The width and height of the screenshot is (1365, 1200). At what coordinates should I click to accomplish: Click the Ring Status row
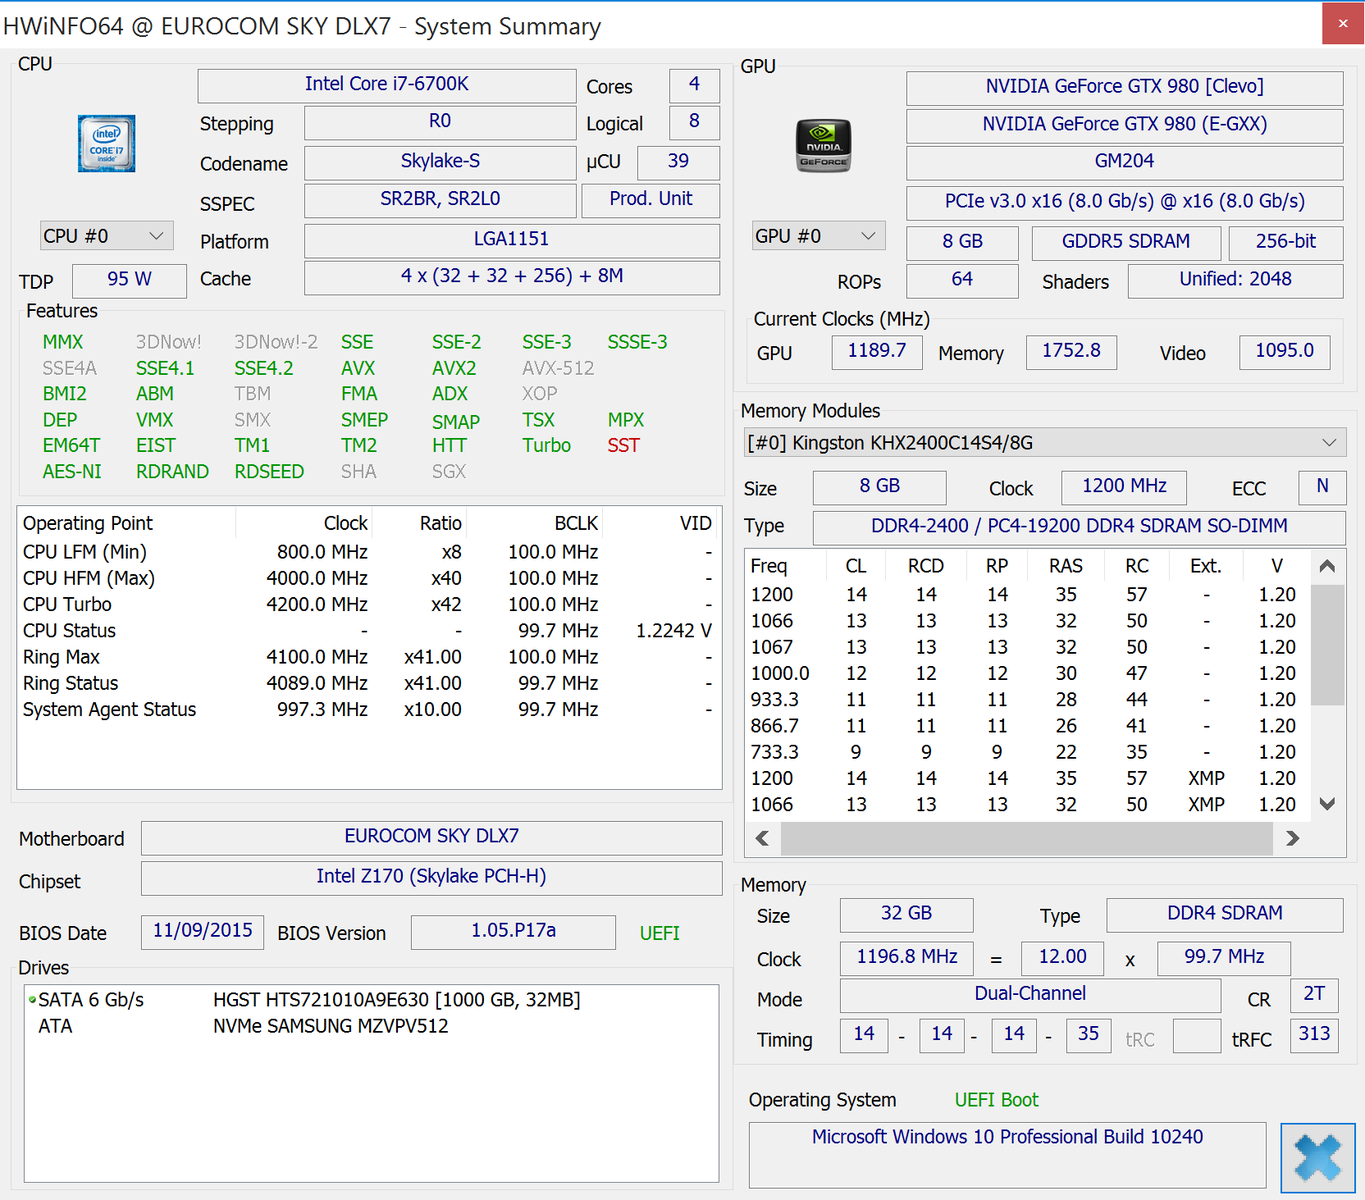pyautogui.click(x=368, y=684)
